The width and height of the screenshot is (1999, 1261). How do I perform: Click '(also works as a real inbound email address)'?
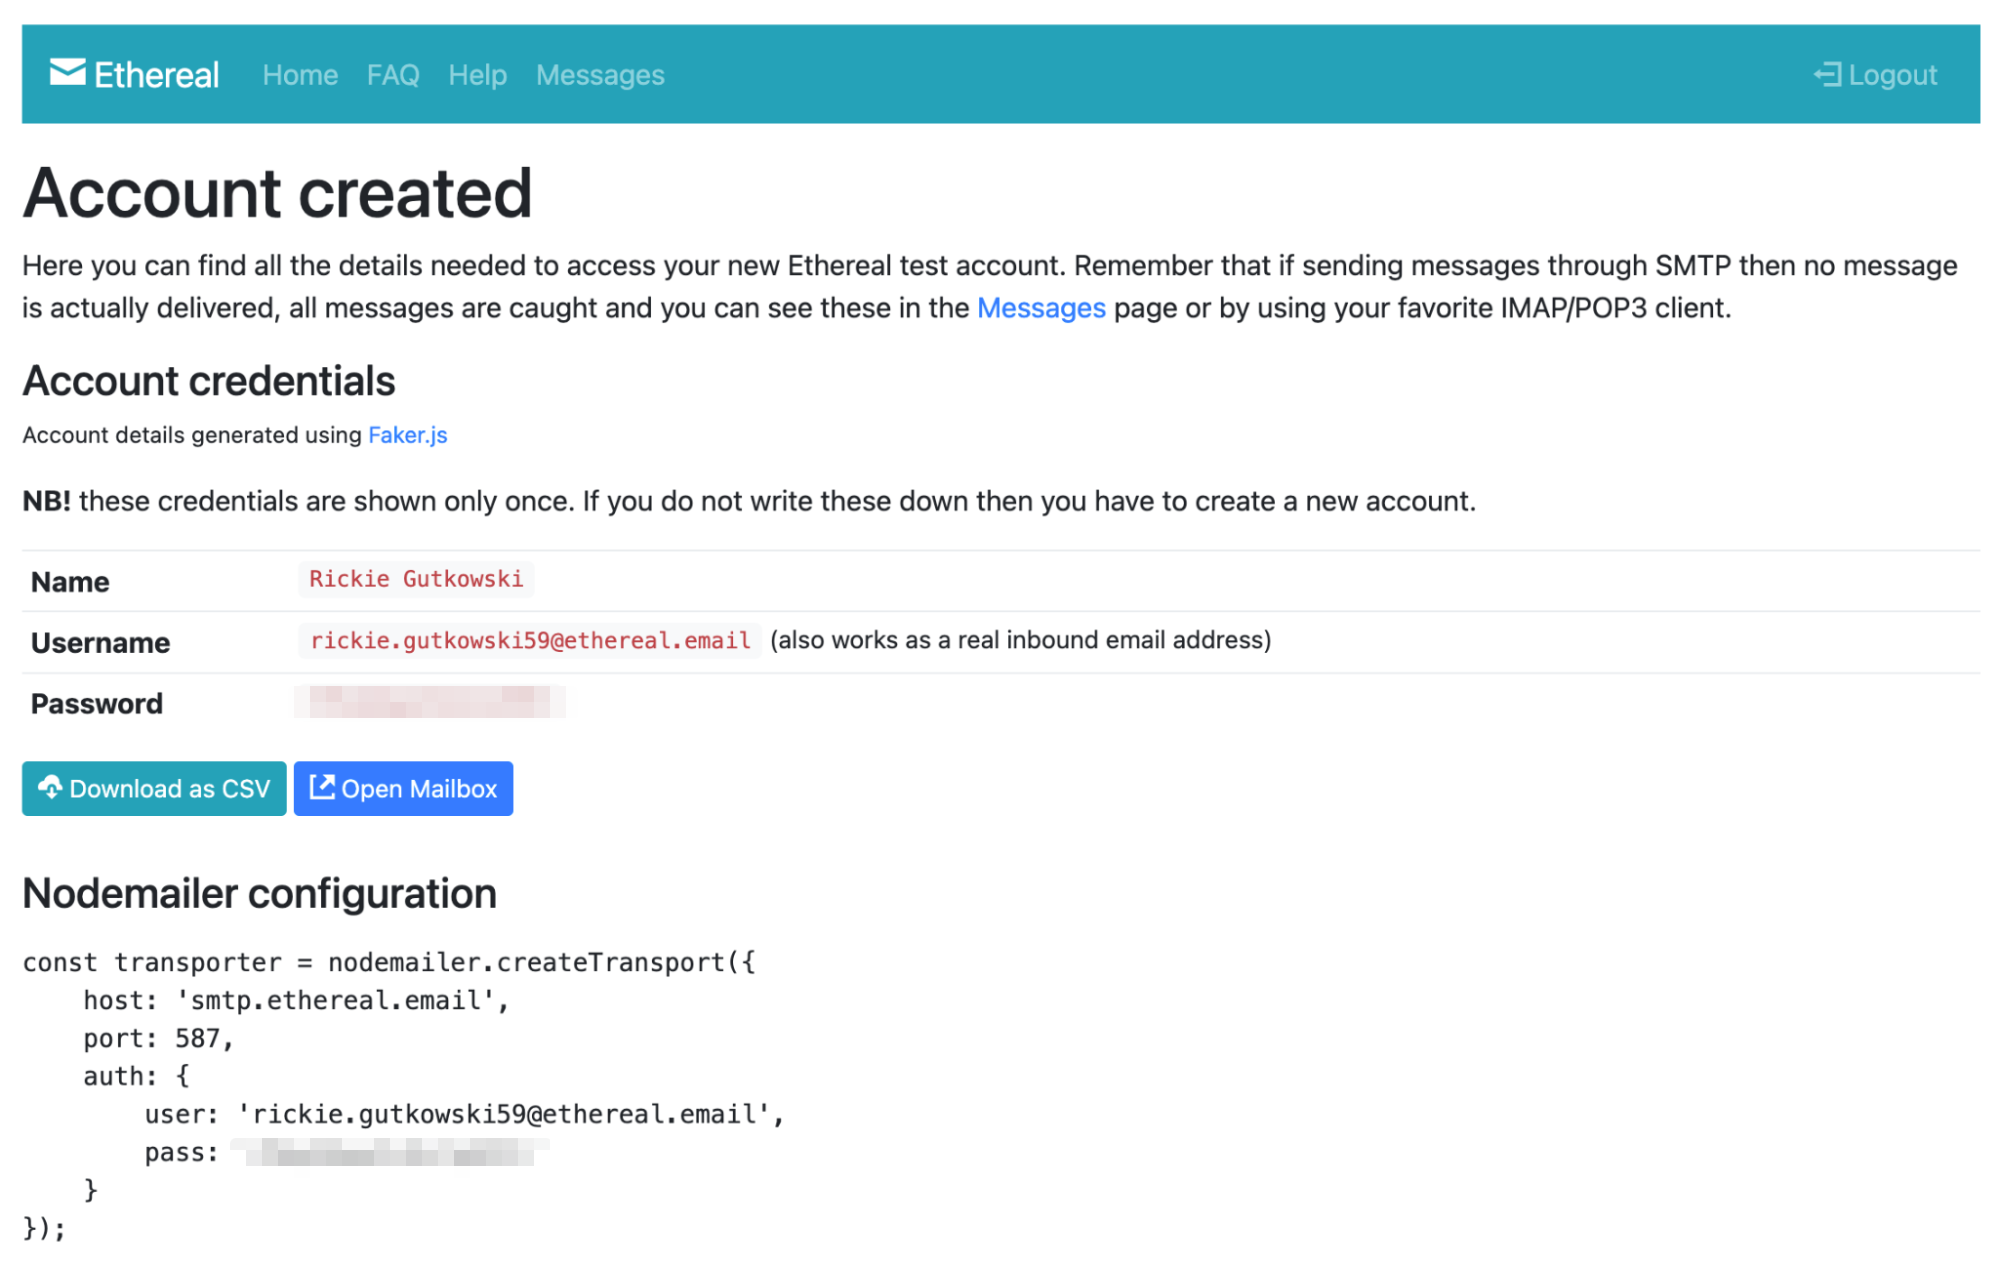[x=1020, y=640]
